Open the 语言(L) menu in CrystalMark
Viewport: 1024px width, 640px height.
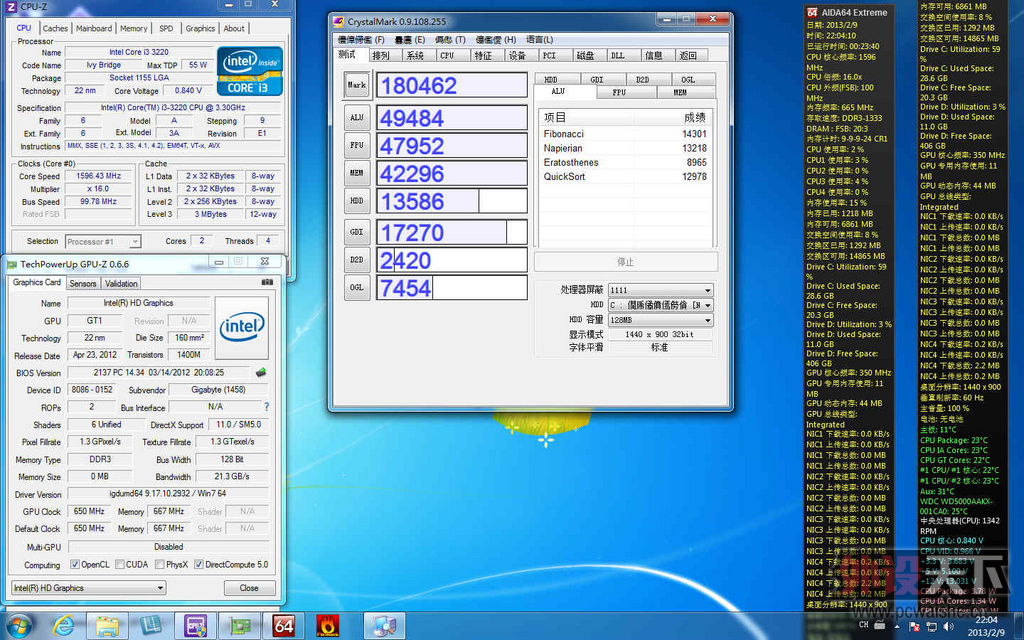[539, 40]
